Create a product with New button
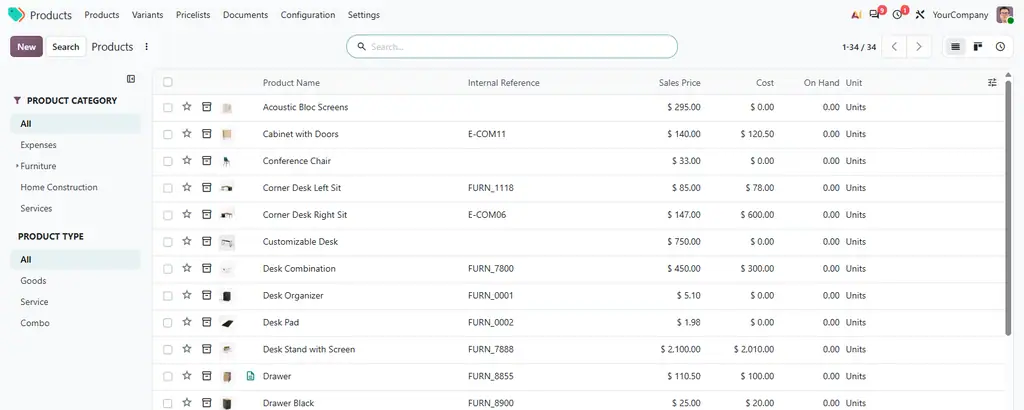 (x=27, y=46)
